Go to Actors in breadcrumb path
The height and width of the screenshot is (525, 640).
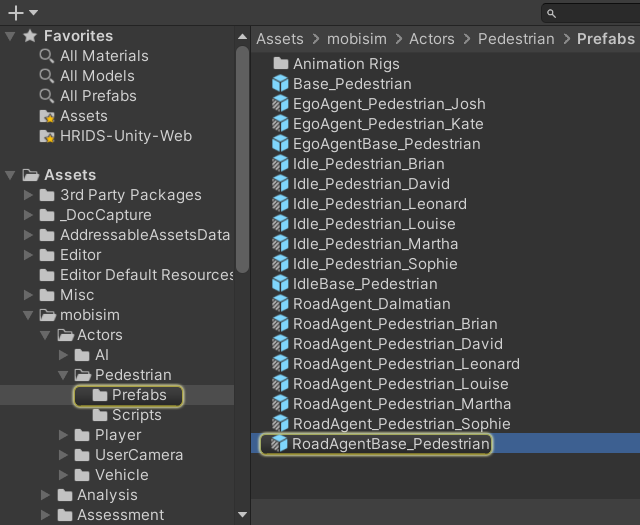[432, 39]
